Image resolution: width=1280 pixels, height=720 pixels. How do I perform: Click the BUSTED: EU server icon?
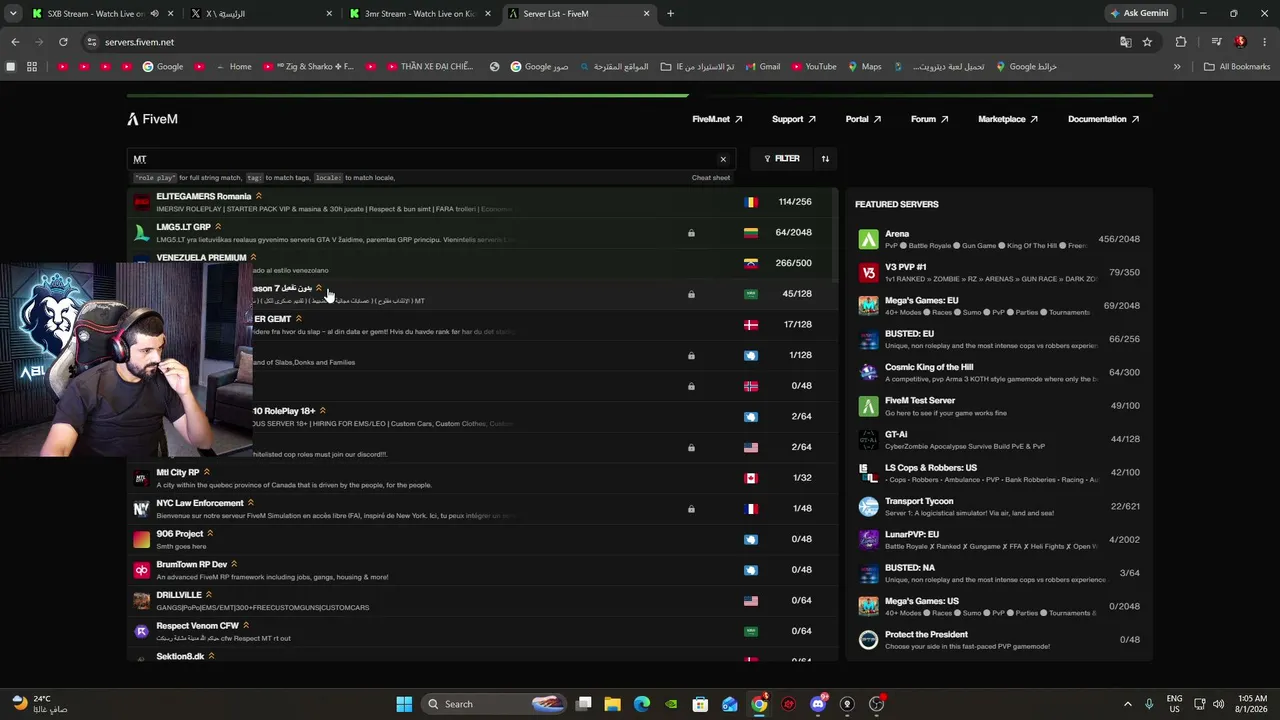click(x=868, y=339)
